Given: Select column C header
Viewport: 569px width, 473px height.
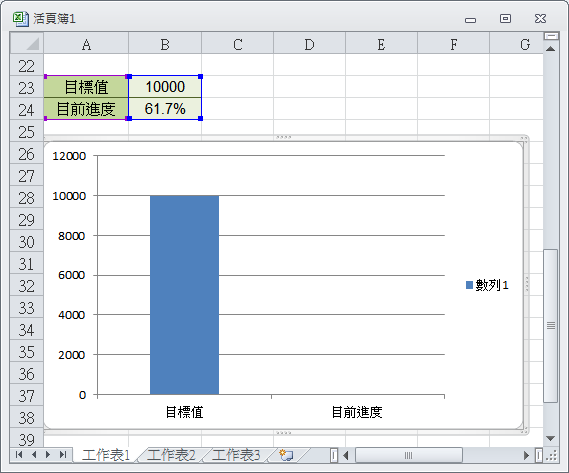Looking at the screenshot, I should pyautogui.click(x=237, y=44).
